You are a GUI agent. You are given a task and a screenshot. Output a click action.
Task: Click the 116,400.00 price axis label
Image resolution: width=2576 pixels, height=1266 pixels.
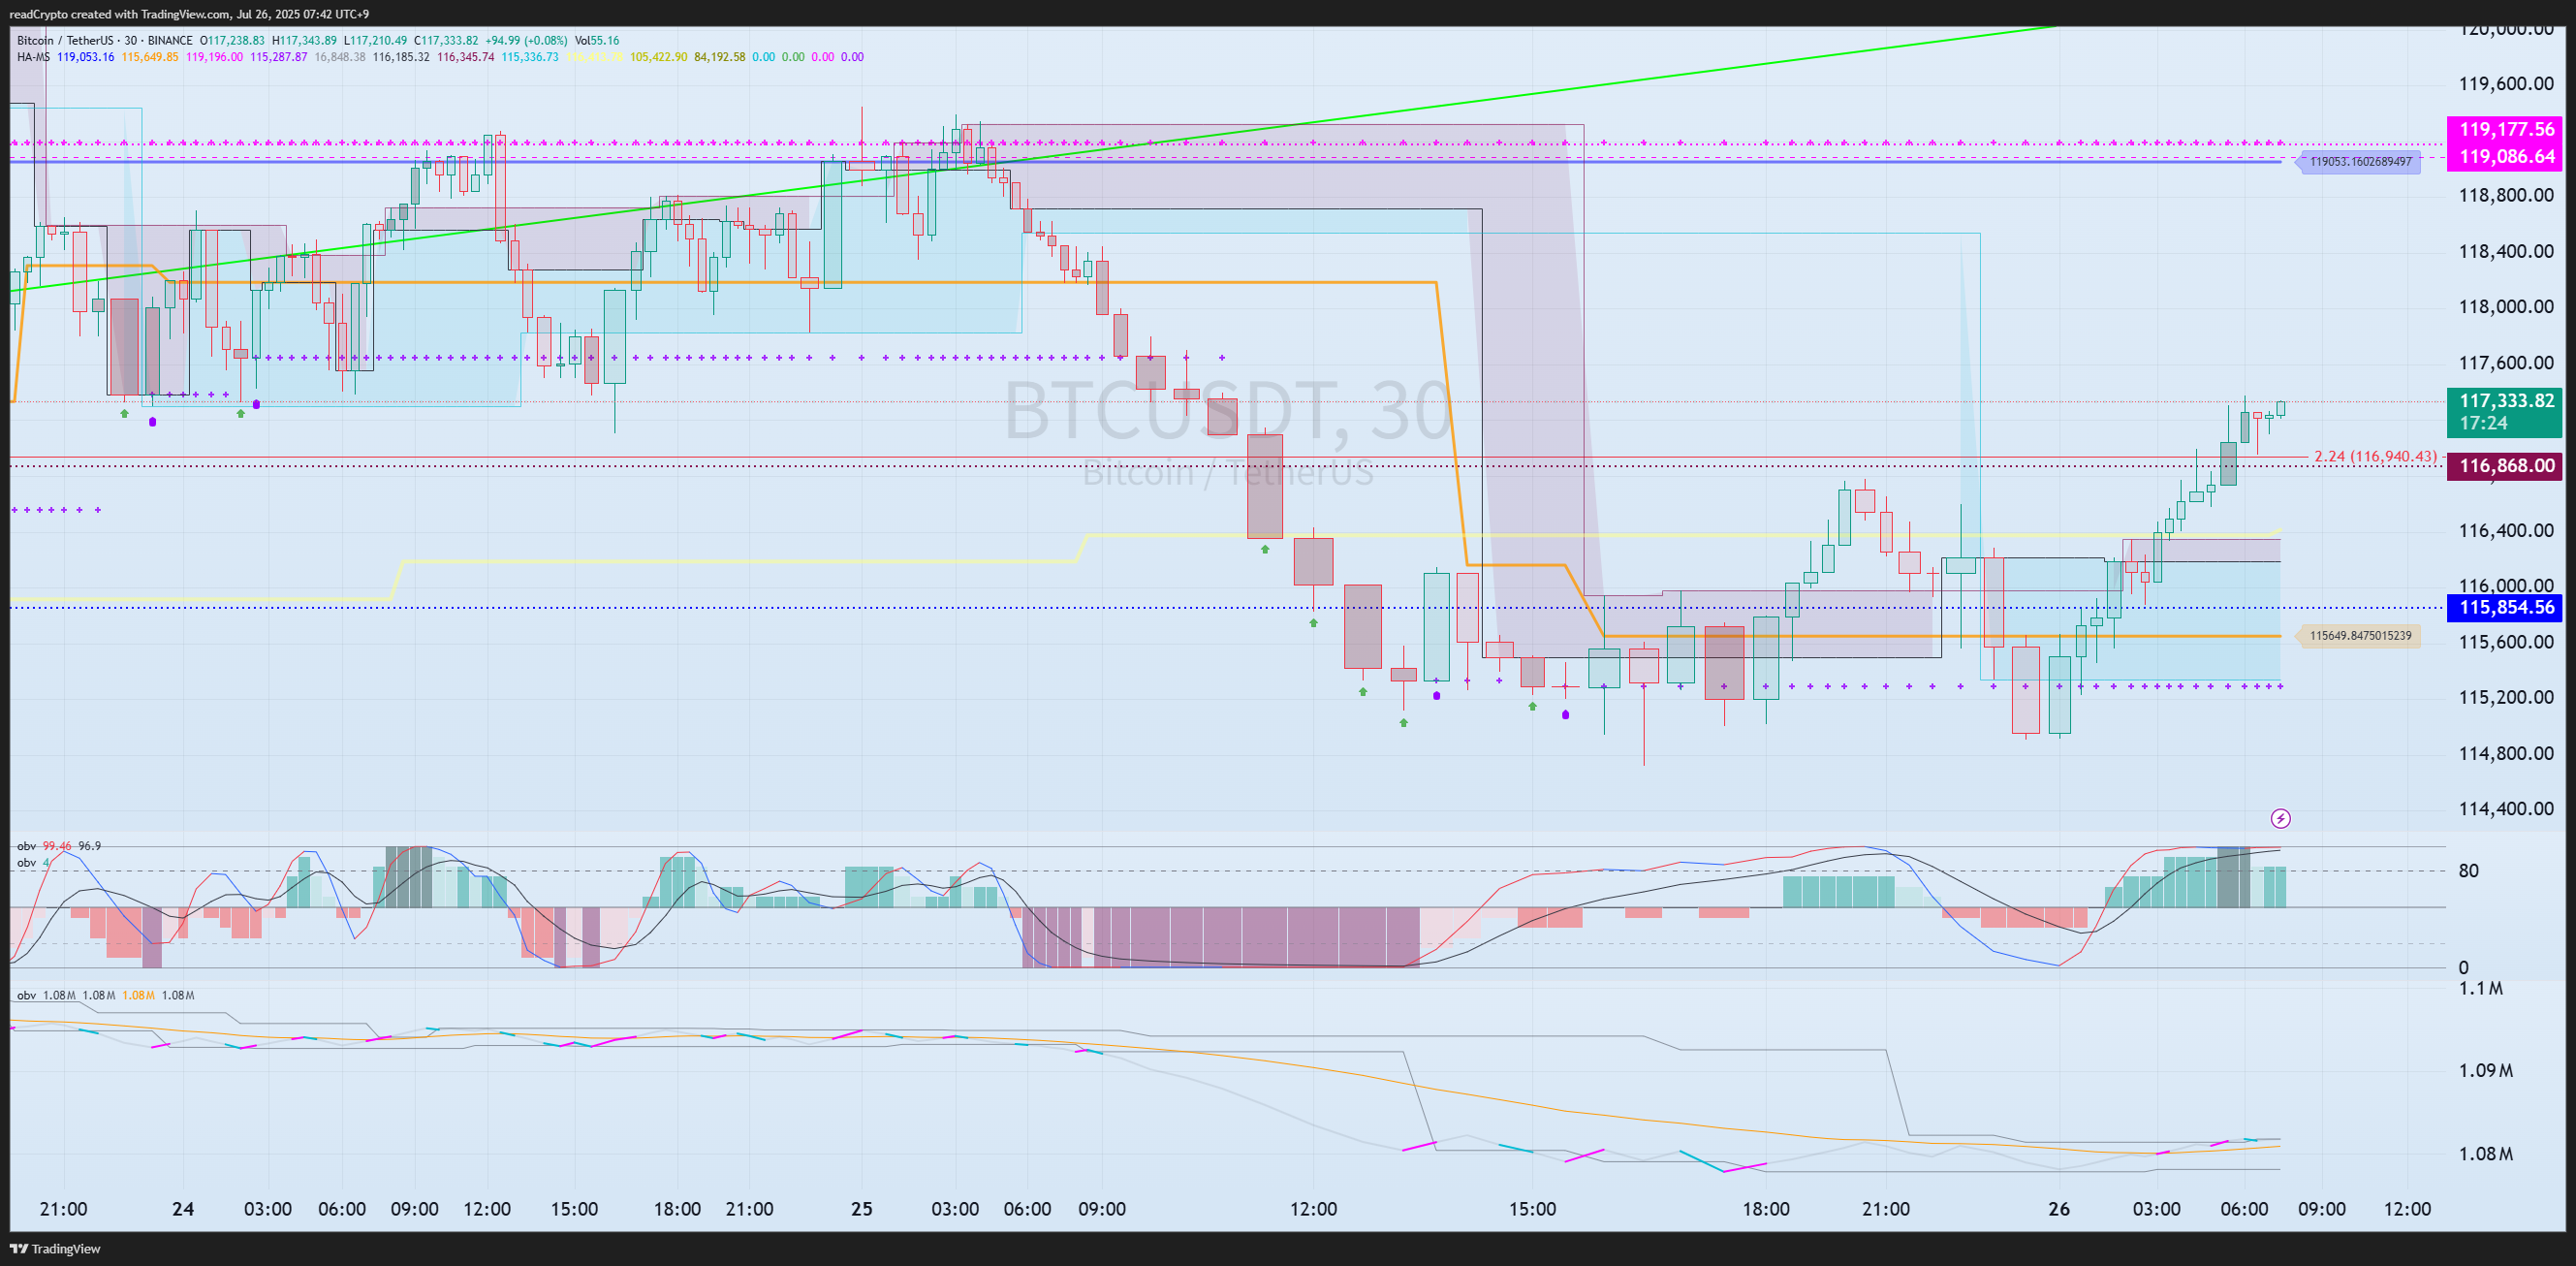(x=2505, y=530)
